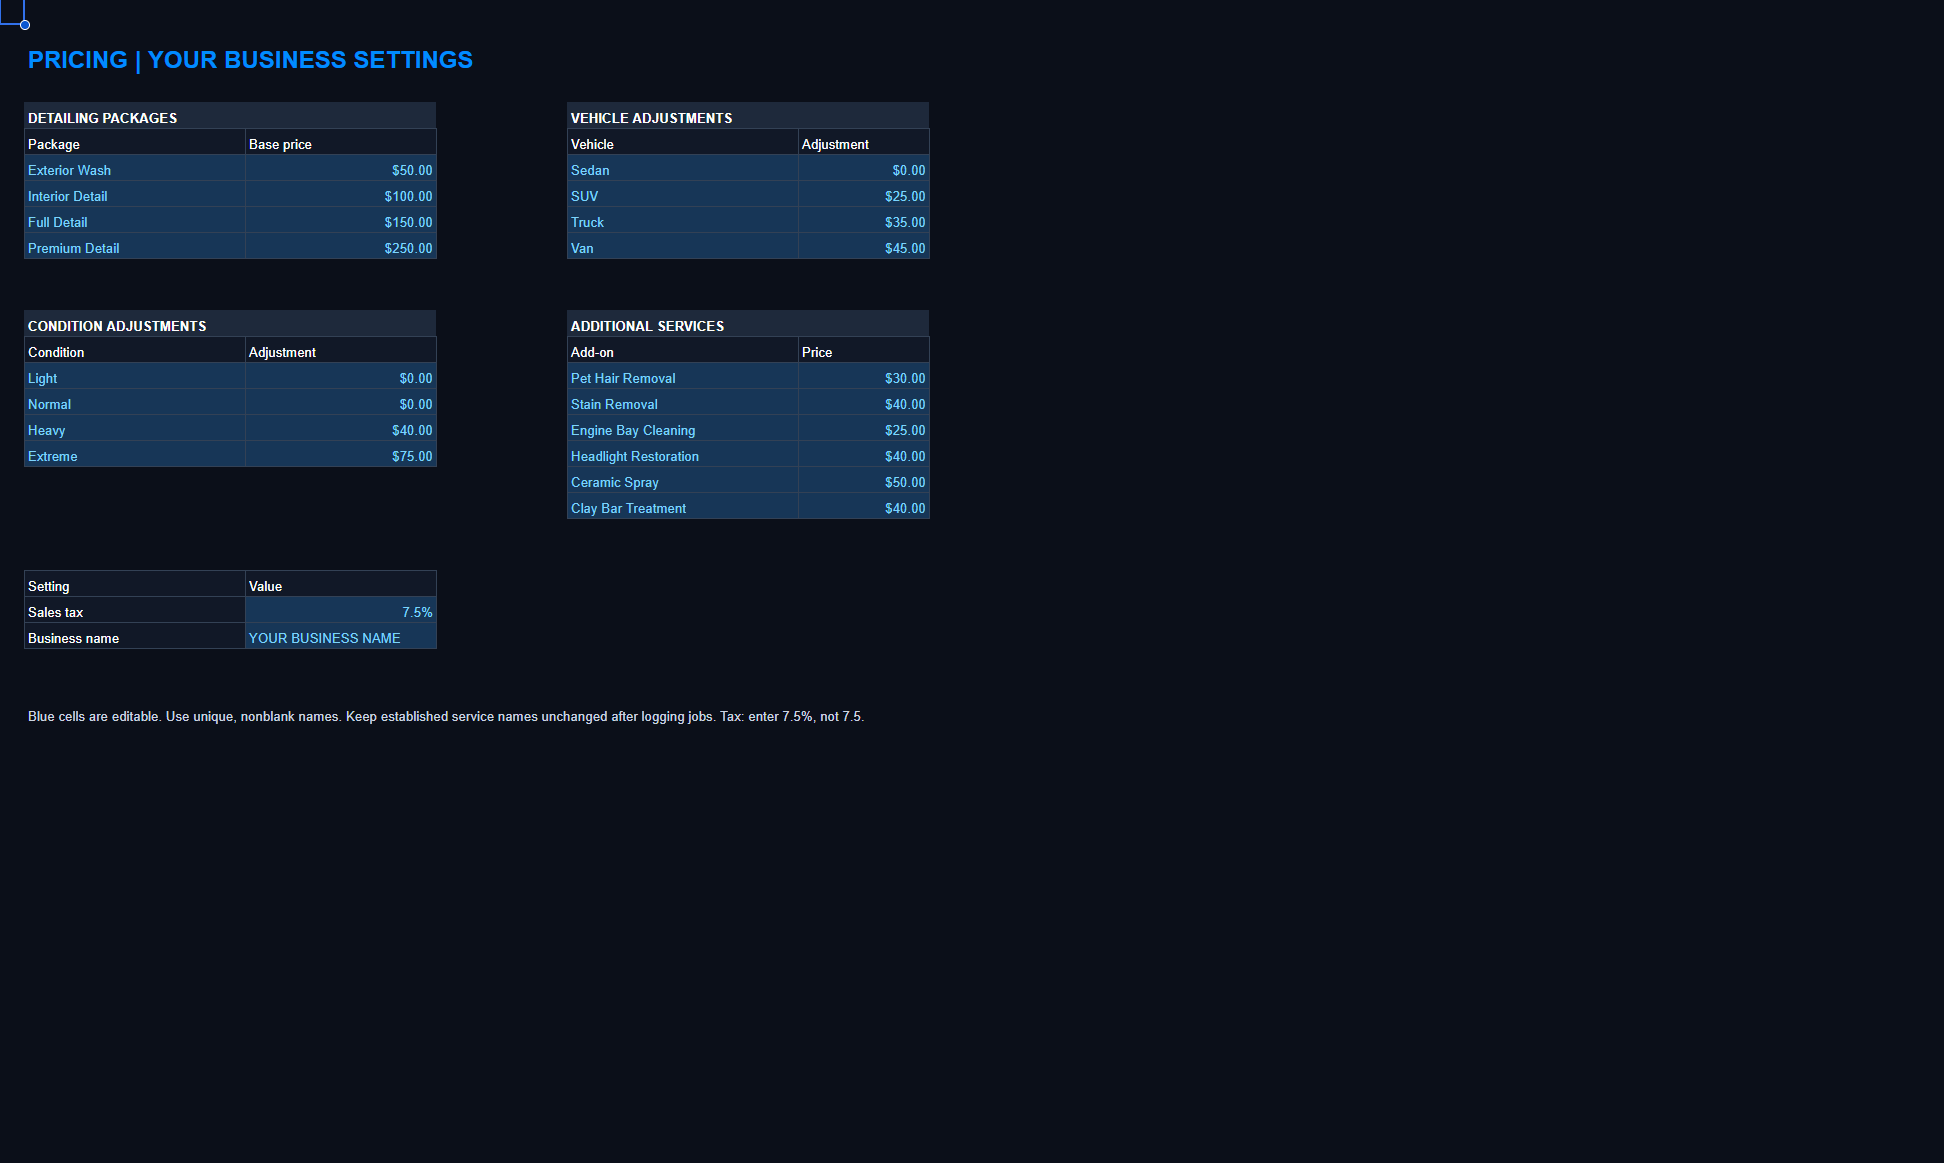The height and width of the screenshot is (1163, 1944).
Task: Click the blue cells editable instruction note
Action: click(x=446, y=716)
